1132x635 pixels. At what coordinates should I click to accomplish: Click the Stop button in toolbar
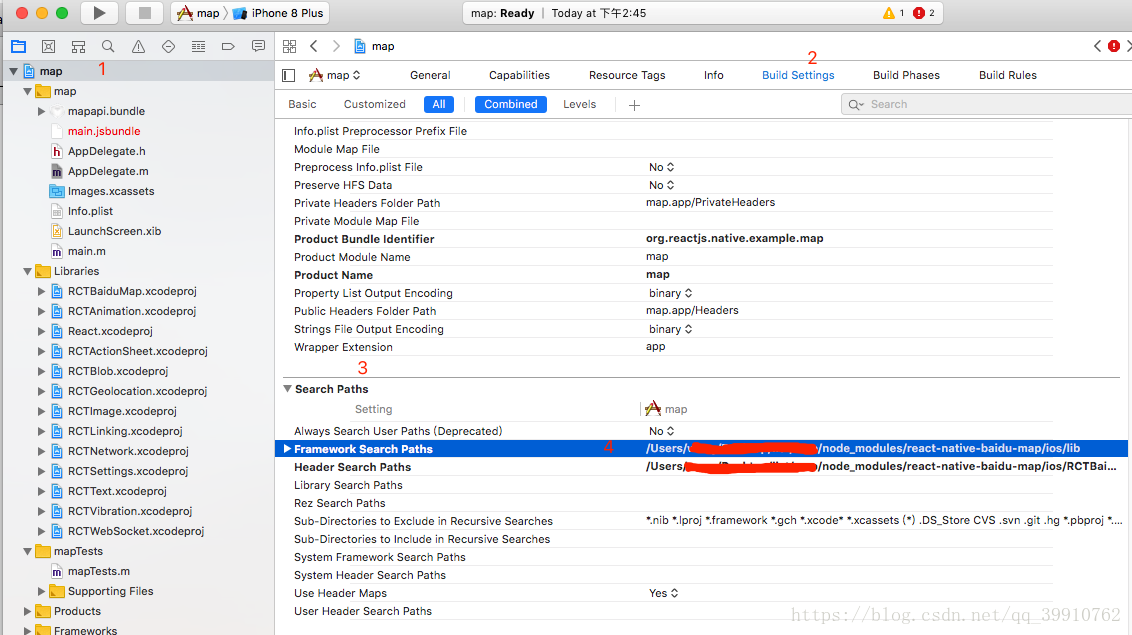(144, 13)
